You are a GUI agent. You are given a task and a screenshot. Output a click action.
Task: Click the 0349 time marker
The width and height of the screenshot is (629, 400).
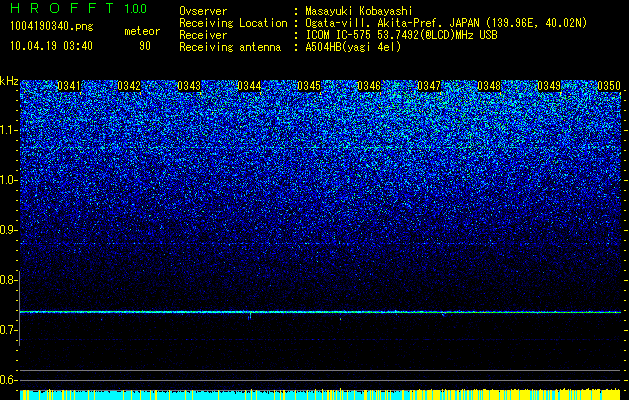pos(549,86)
